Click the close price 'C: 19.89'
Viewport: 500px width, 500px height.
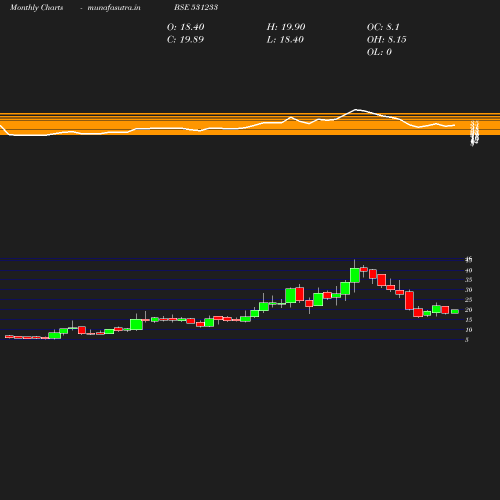pos(185,40)
